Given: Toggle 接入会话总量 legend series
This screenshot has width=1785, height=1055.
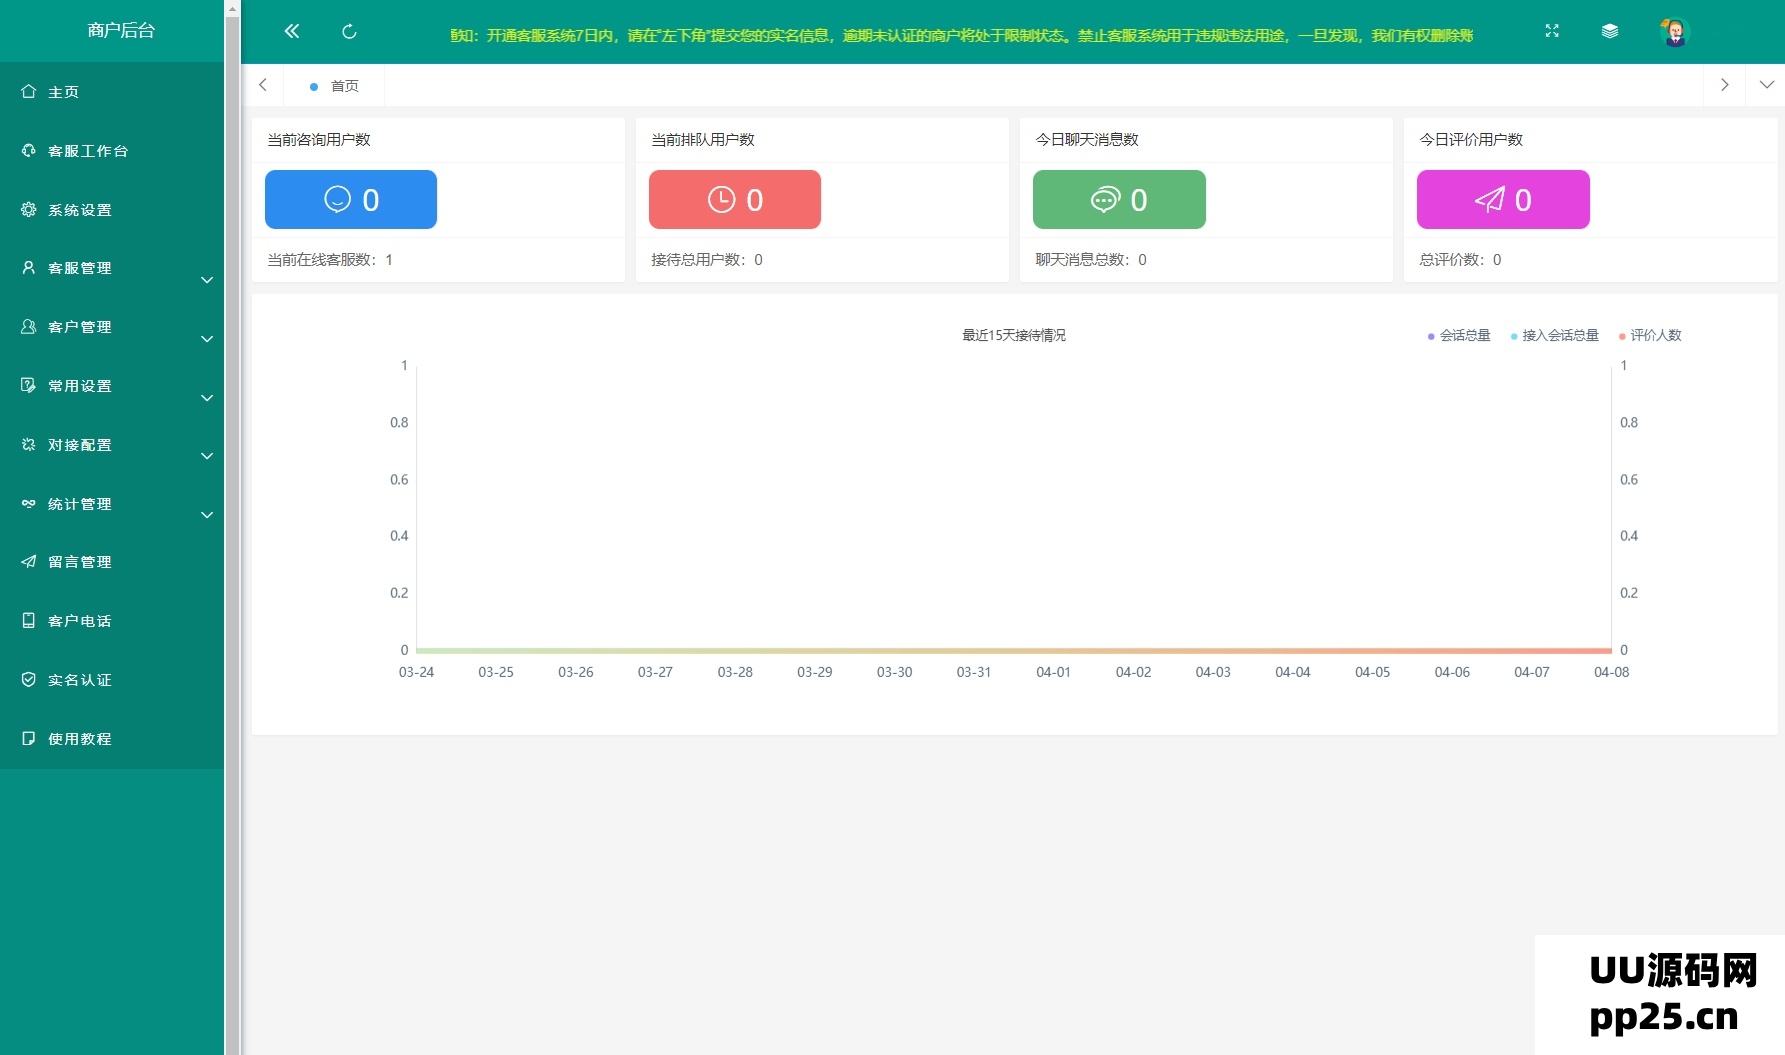Looking at the screenshot, I should 1554,336.
